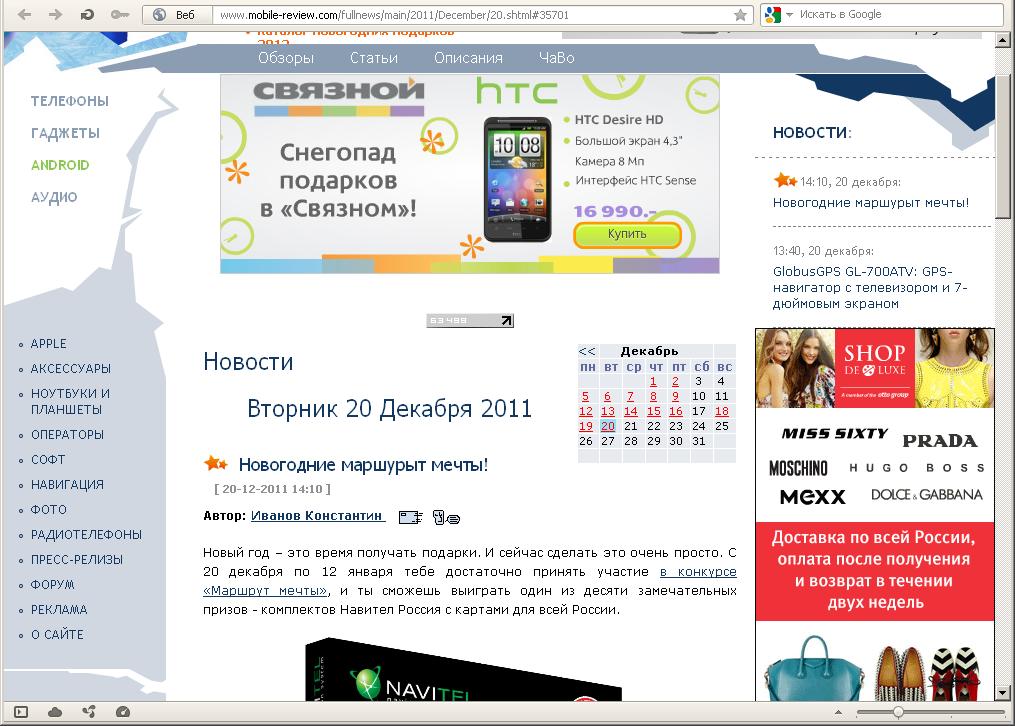Open the Opera Unite share icon
Viewport: 1015px width, 726px height.
(x=89, y=712)
